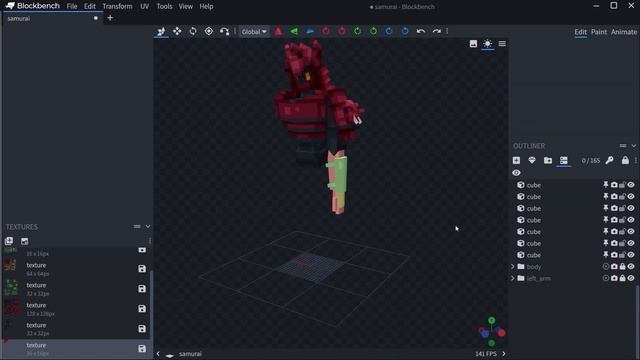
Task: Open the File menu
Action: [x=72, y=7]
